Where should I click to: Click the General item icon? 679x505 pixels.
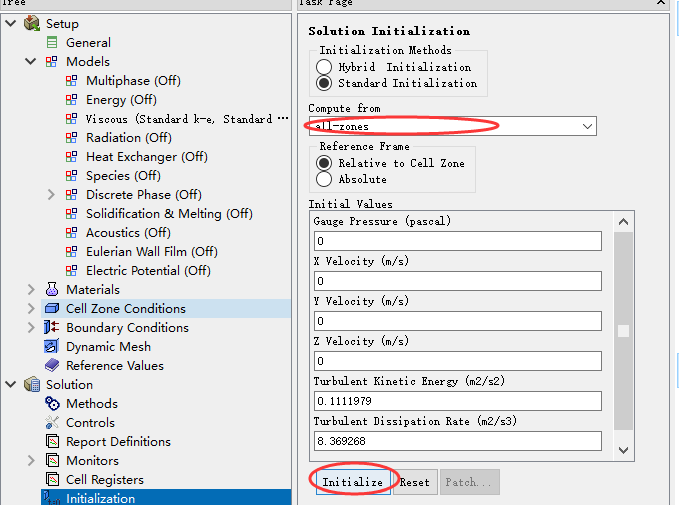[52, 42]
